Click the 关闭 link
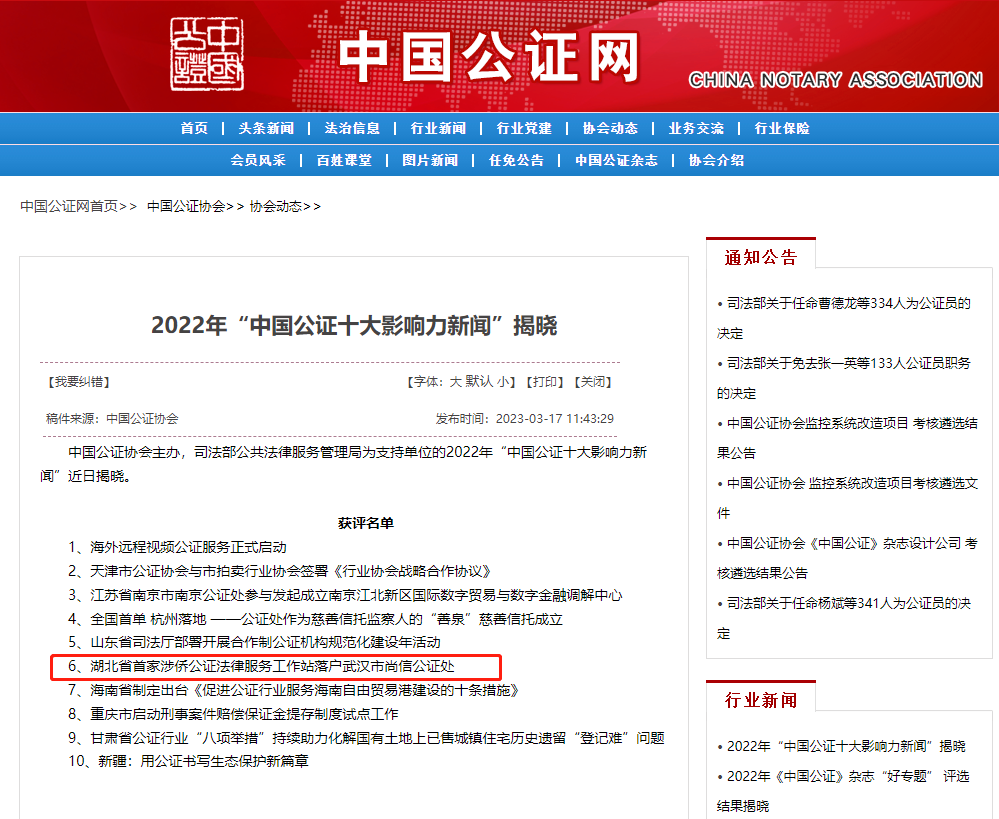999x819 pixels. coord(593,382)
